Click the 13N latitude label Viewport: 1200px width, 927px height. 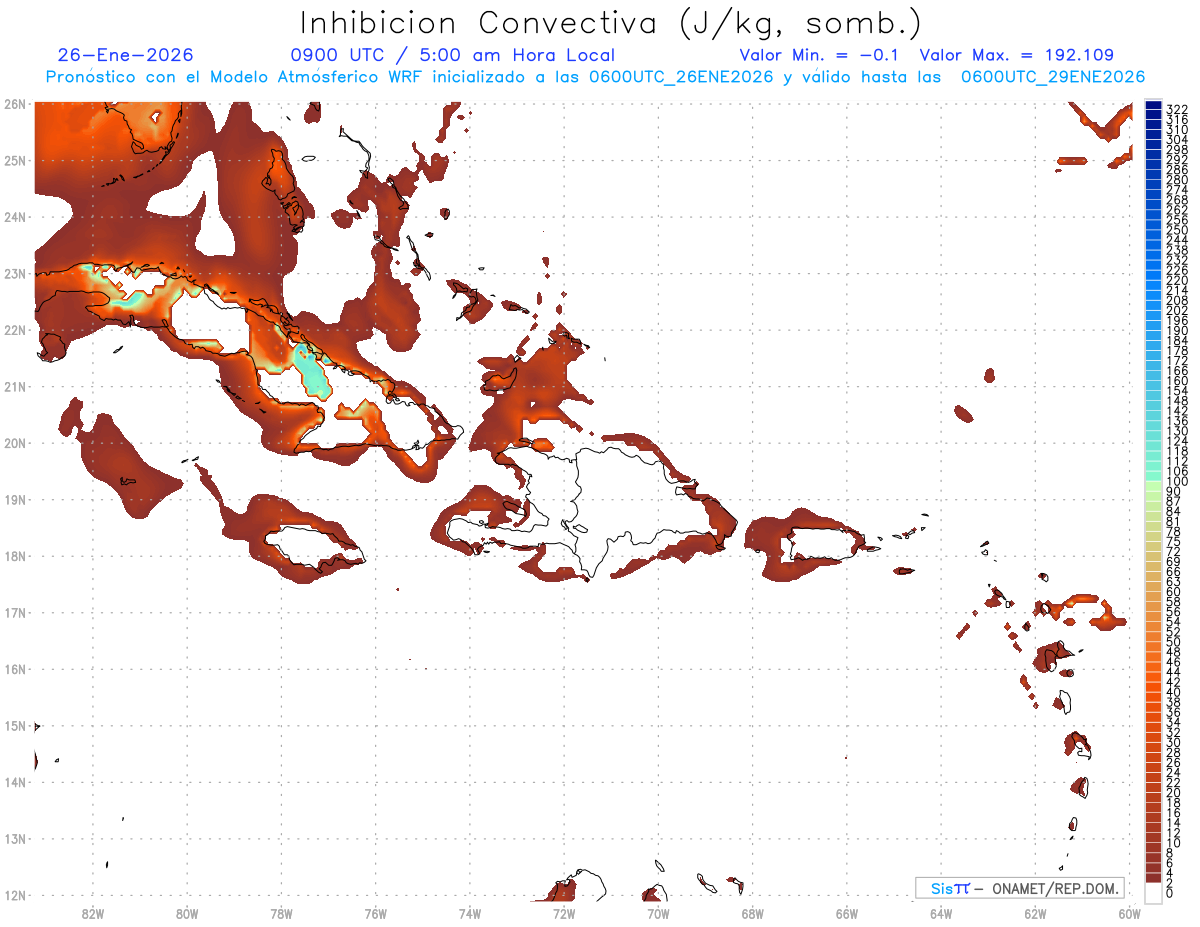[14, 838]
